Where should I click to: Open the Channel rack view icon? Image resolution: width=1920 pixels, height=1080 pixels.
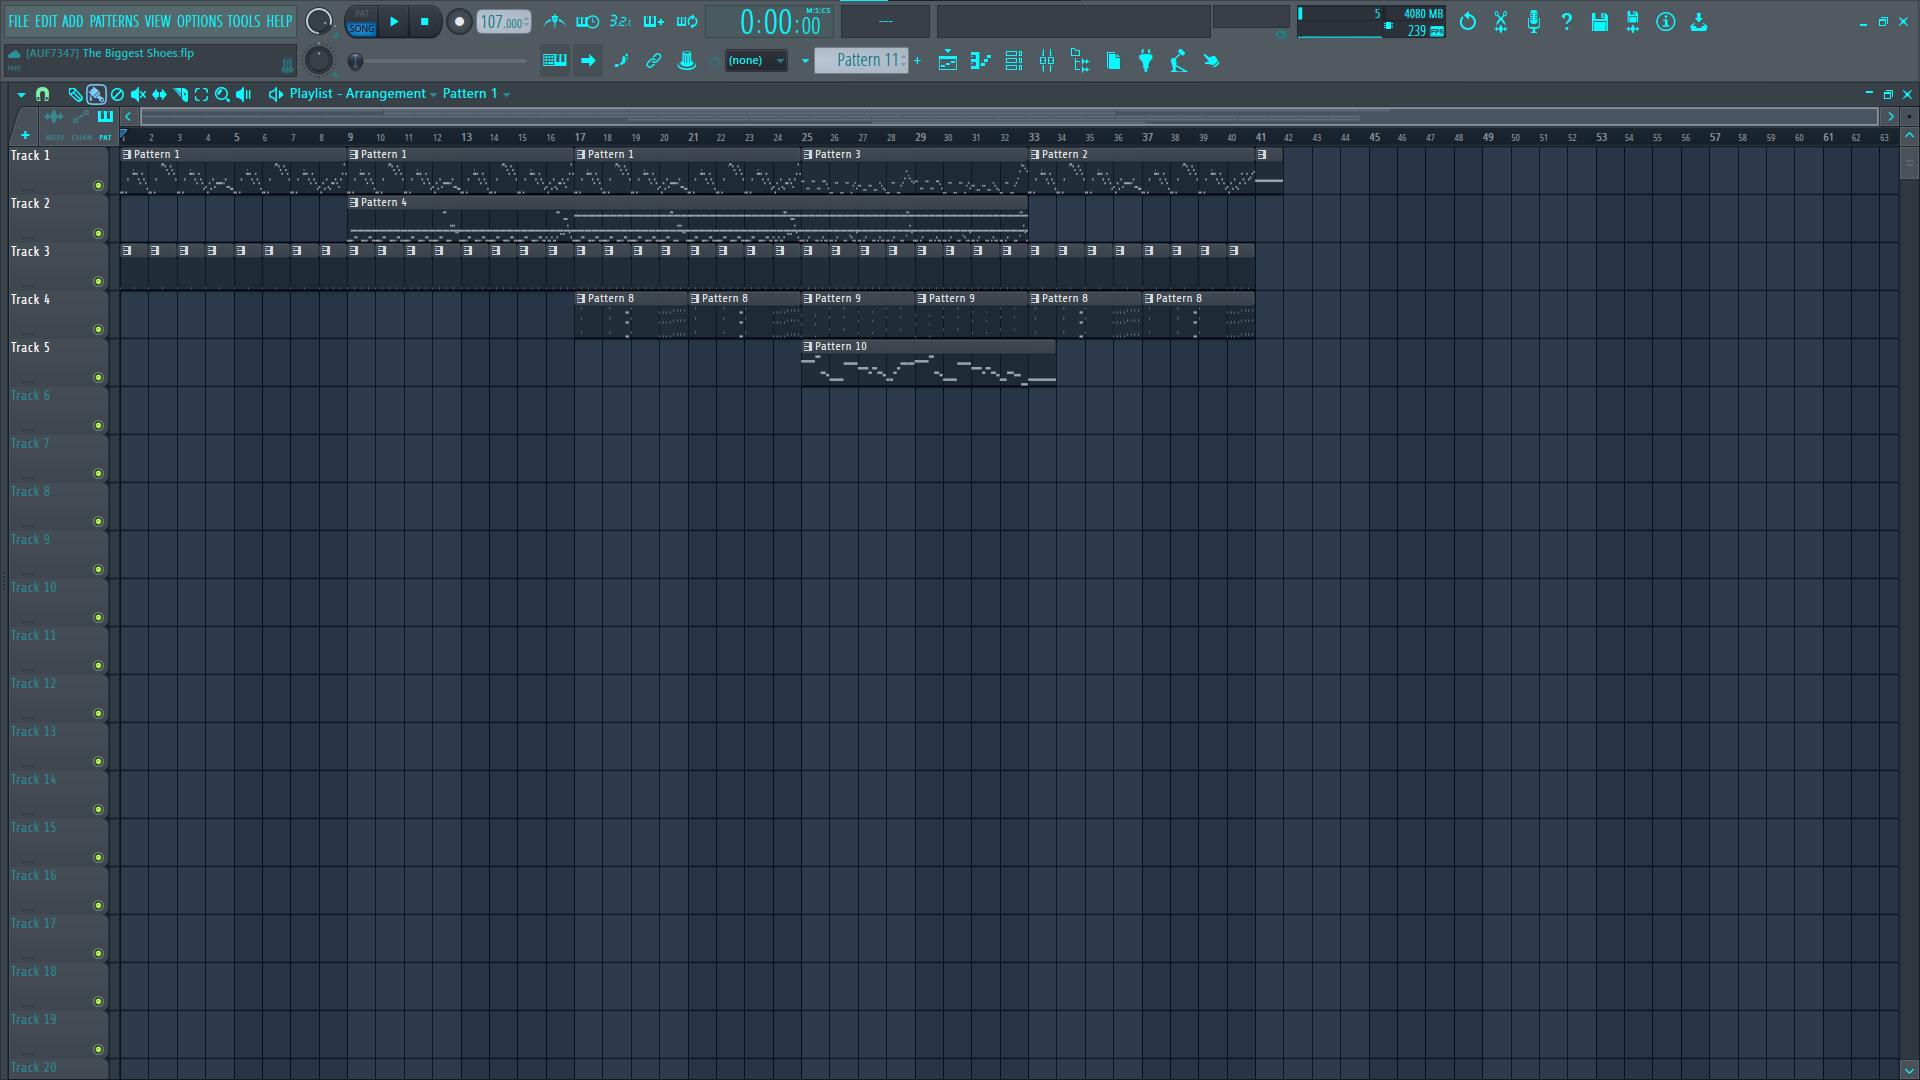click(x=1013, y=61)
